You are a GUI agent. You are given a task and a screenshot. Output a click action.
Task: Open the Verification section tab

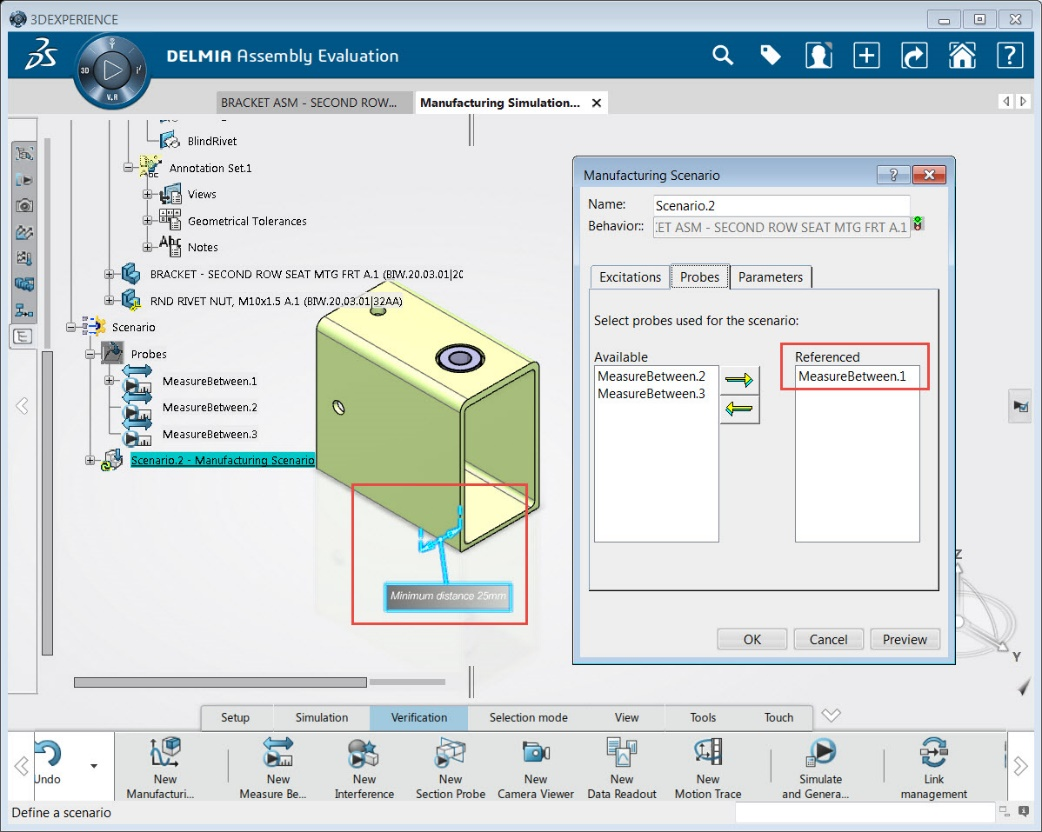pos(419,718)
